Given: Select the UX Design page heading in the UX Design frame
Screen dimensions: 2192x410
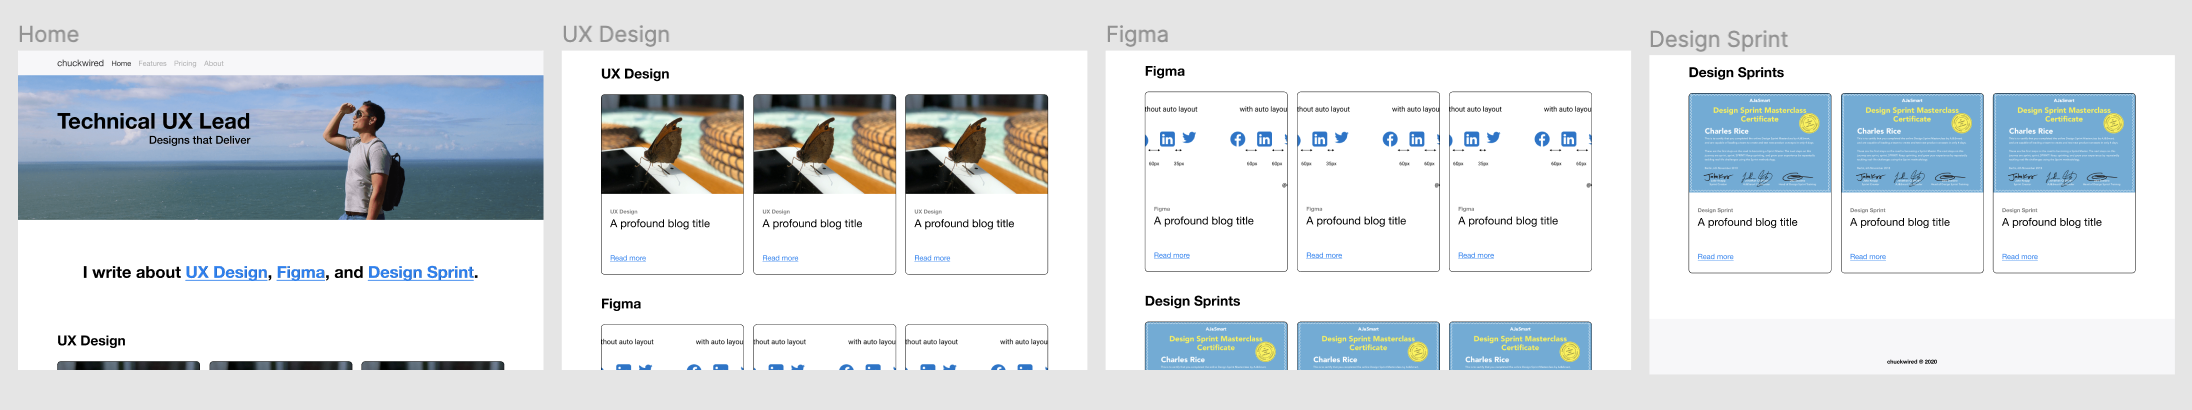Looking at the screenshot, I should [x=635, y=74].
